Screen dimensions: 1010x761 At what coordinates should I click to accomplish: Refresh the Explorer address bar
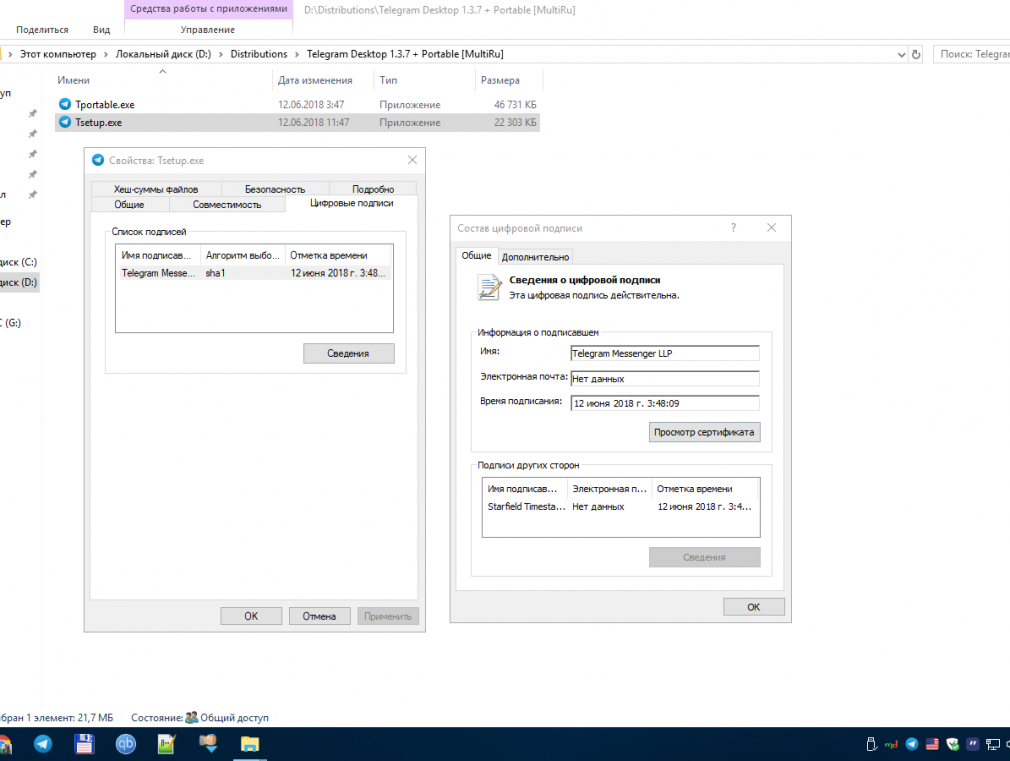pyautogui.click(x=916, y=55)
